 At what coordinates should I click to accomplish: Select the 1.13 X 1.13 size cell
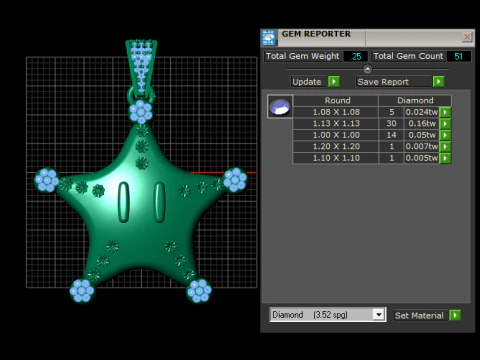point(336,124)
